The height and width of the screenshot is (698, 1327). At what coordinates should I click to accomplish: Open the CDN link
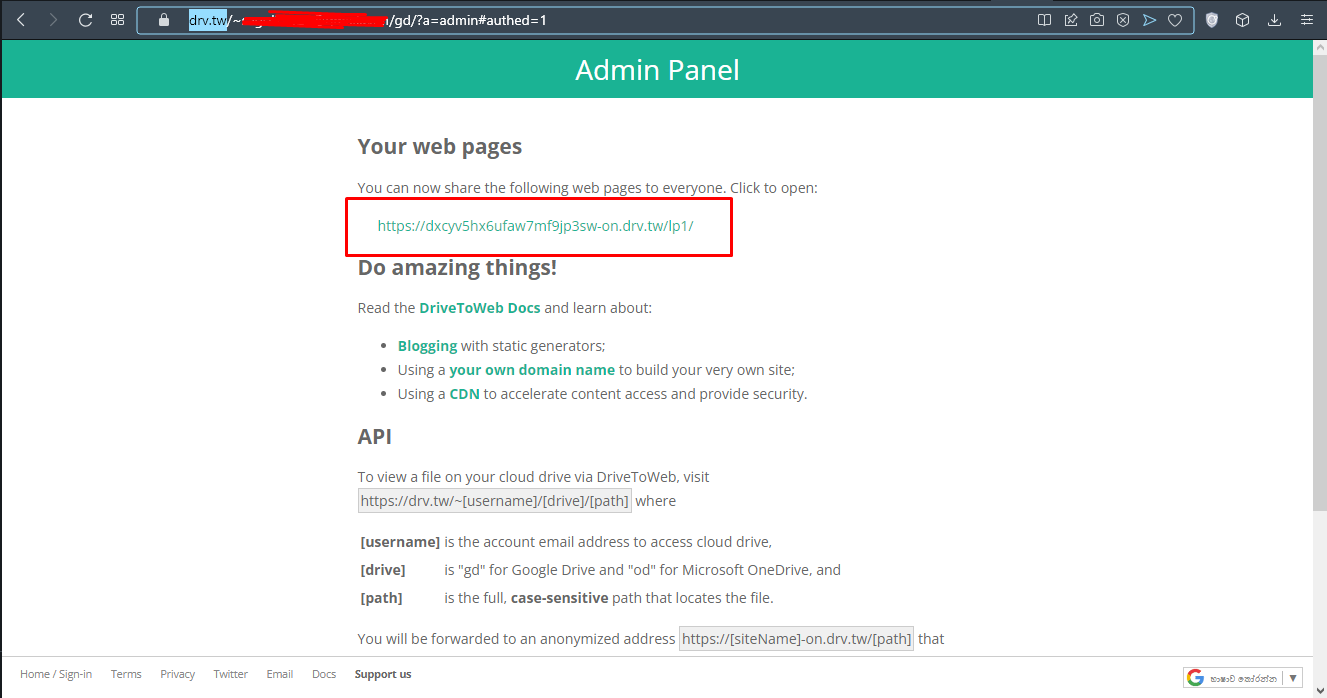coord(464,394)
